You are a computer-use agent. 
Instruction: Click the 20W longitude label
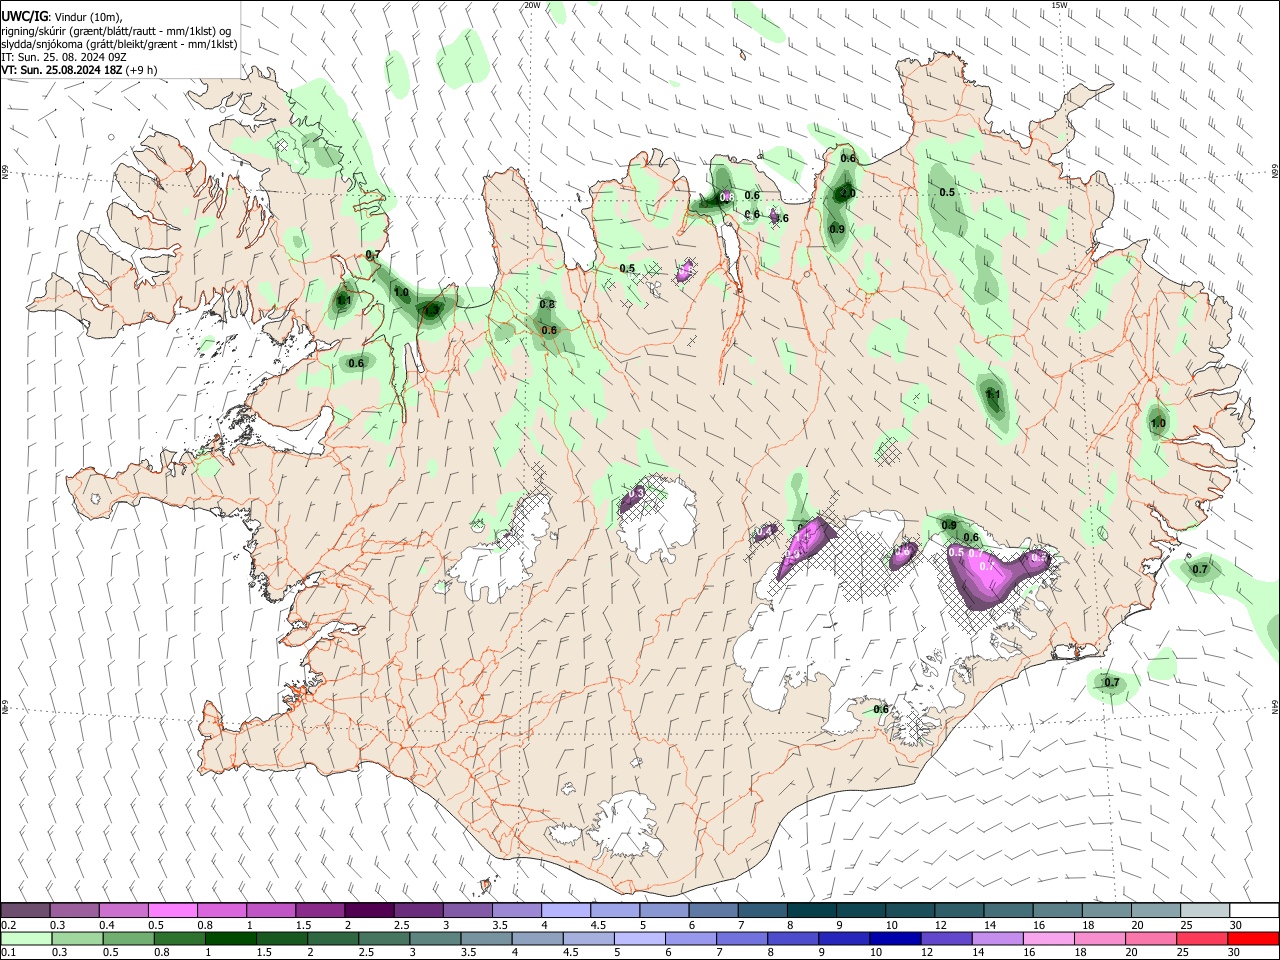click(533, 5)
